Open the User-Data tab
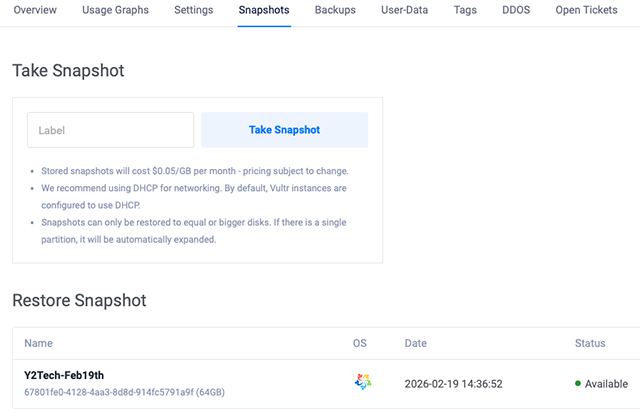Screen dimensions: 640x409 (x=404, y=10)
